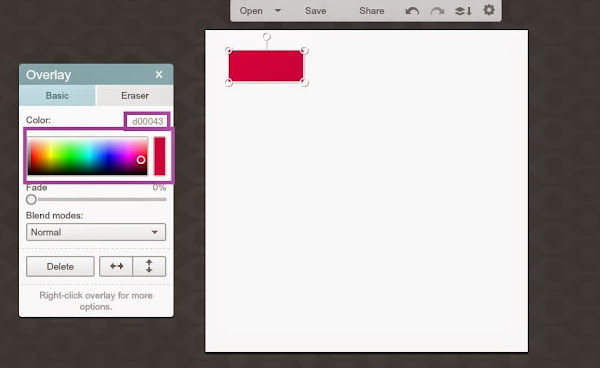Click the Overlay panel title
The width and height of the screenshot is (600, 368).
click(49, 75)
